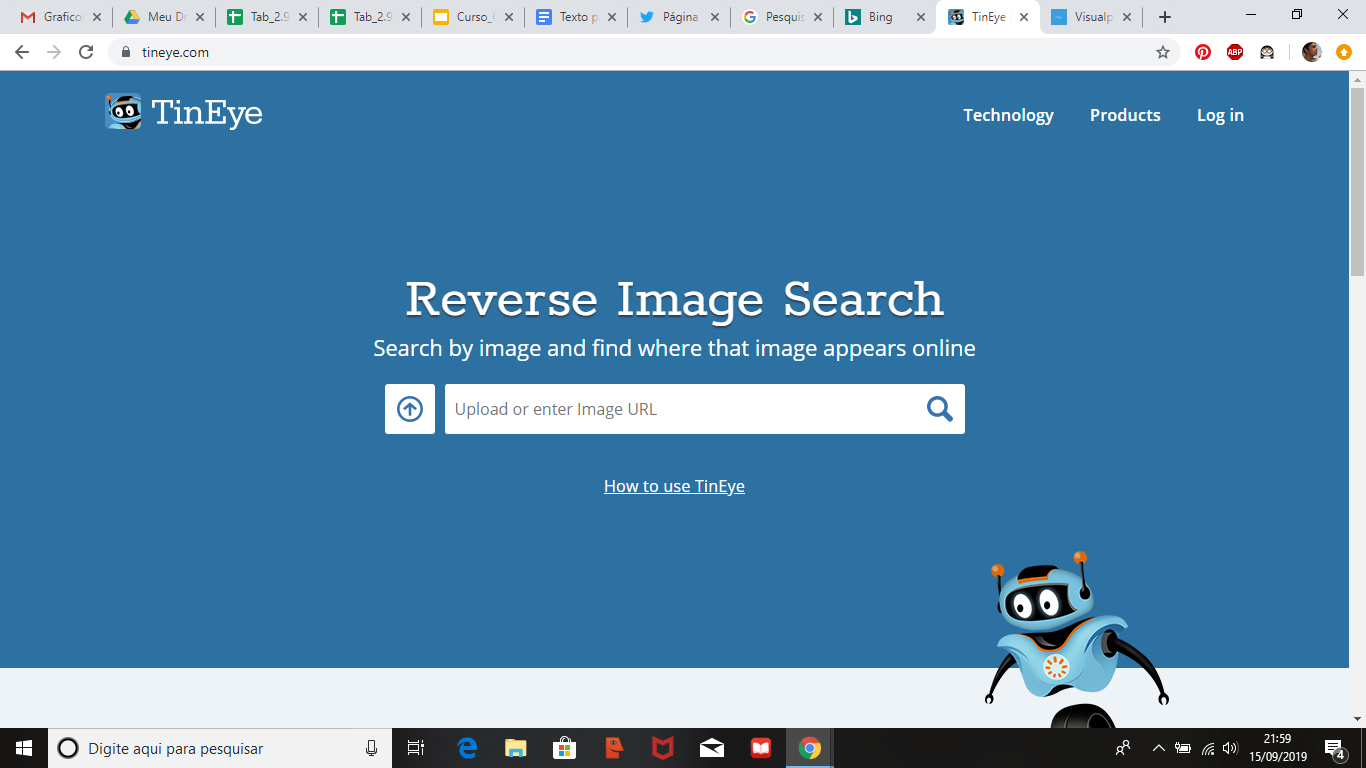Switch to the Visualp tab
This screenshot has height=768, width=1366.
pos(1090,17)
